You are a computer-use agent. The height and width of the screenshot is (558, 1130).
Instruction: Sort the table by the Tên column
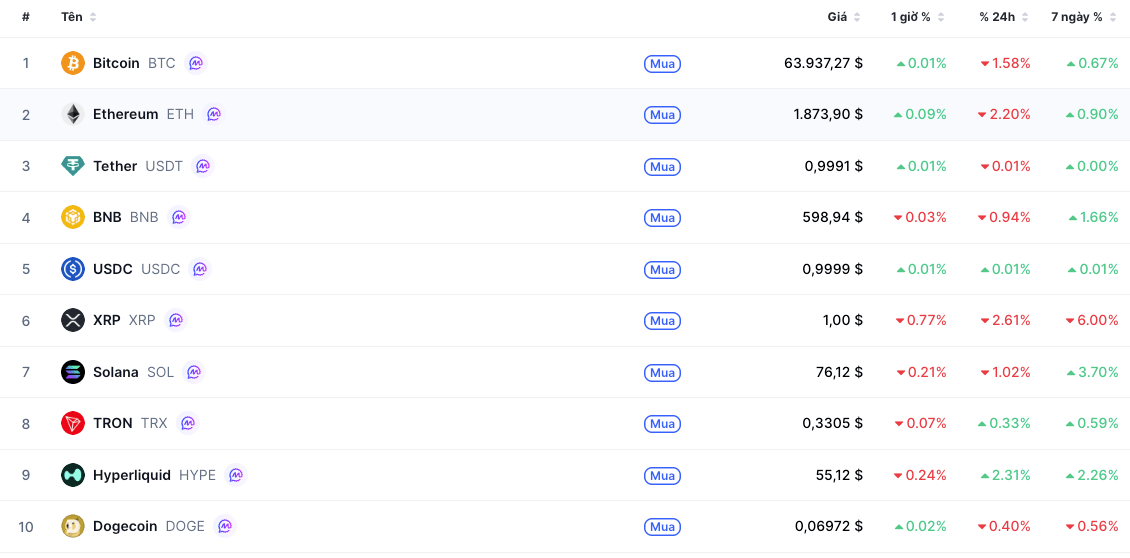click(79, 17)
